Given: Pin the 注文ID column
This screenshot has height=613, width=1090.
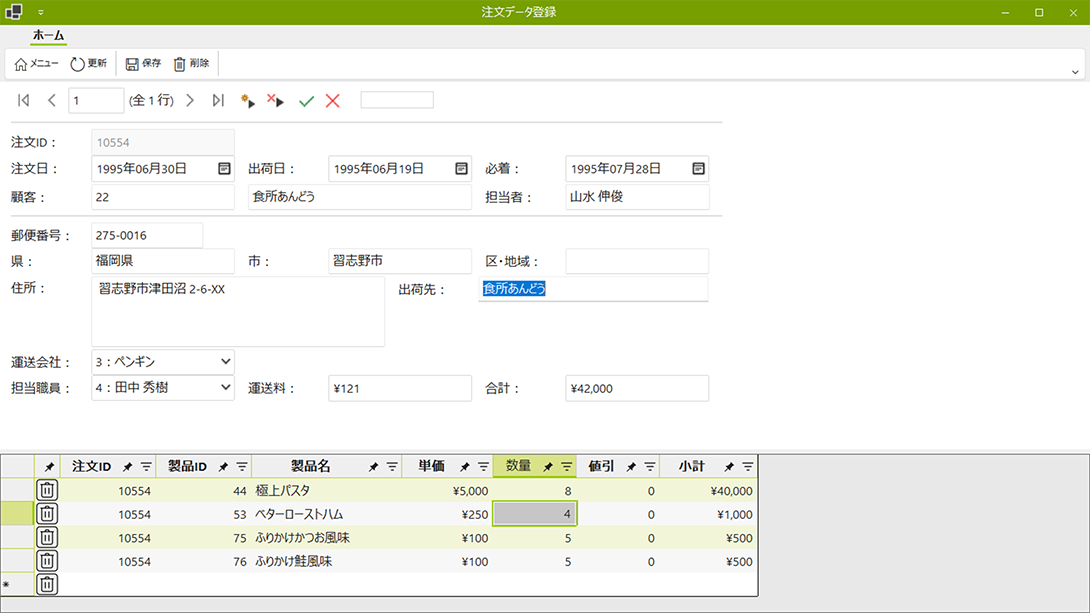Looking at the screenshot, I should click(127, 467).
